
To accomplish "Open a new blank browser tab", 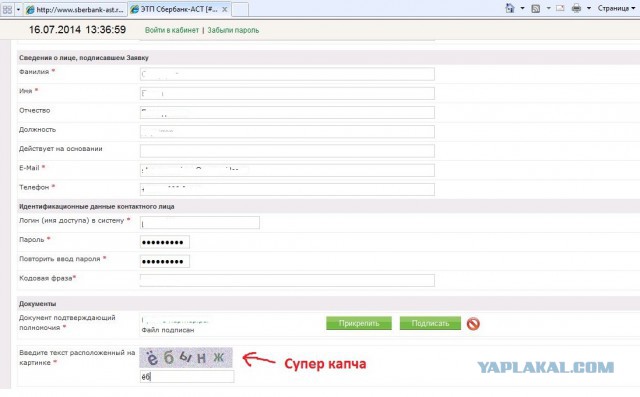I will pos(240,9).
